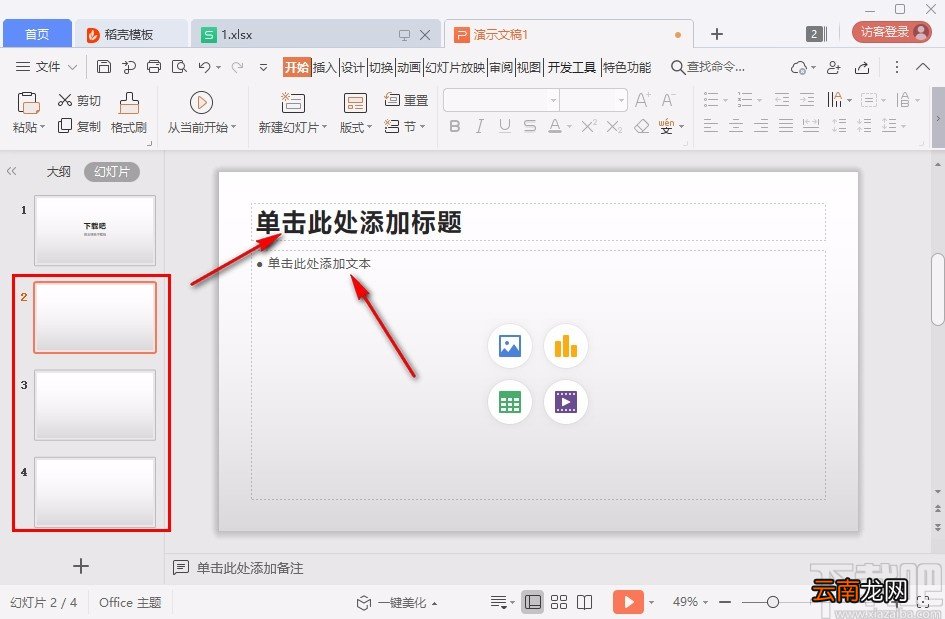Click the add new tab plus button
This screenshot has width=945, height=619.
click(717, 34)
